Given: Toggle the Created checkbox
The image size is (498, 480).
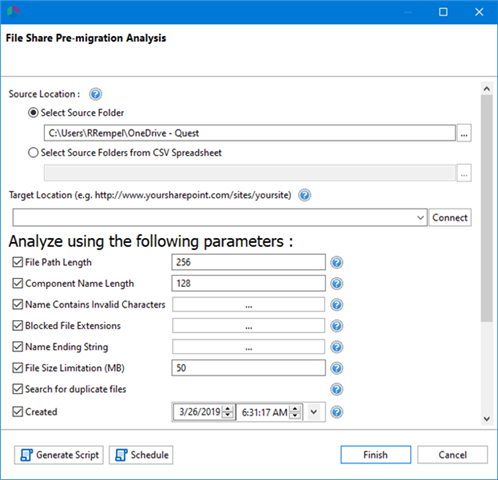Looking at the screenshot, I should (x=17, y=412).
